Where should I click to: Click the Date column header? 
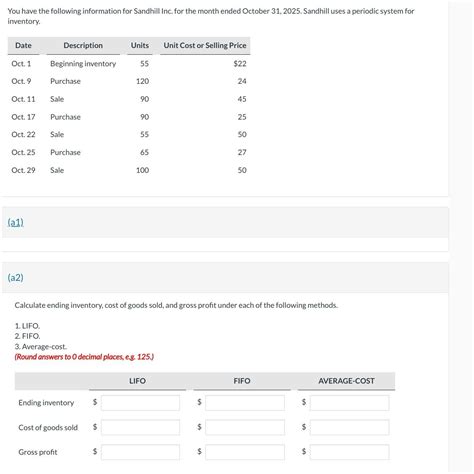click(x=23, y=46)
